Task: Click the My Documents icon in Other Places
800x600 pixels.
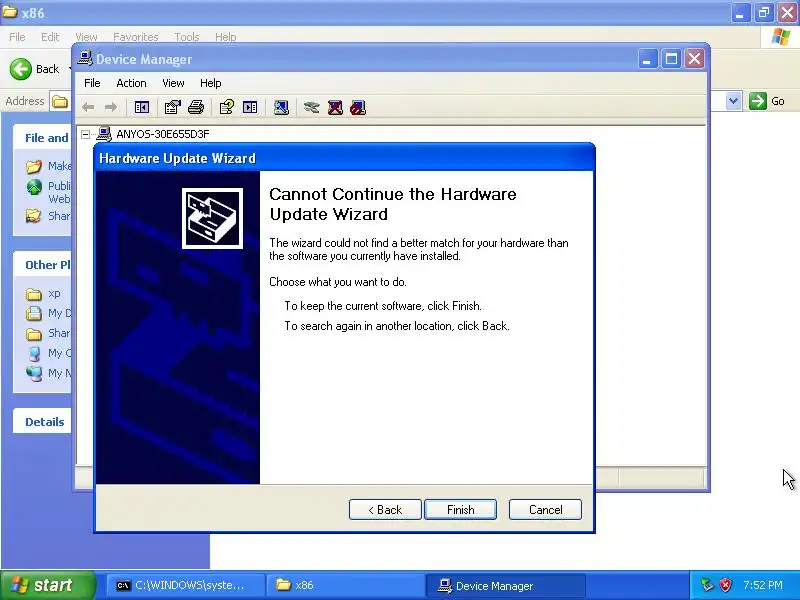Action: pos(34,313)
